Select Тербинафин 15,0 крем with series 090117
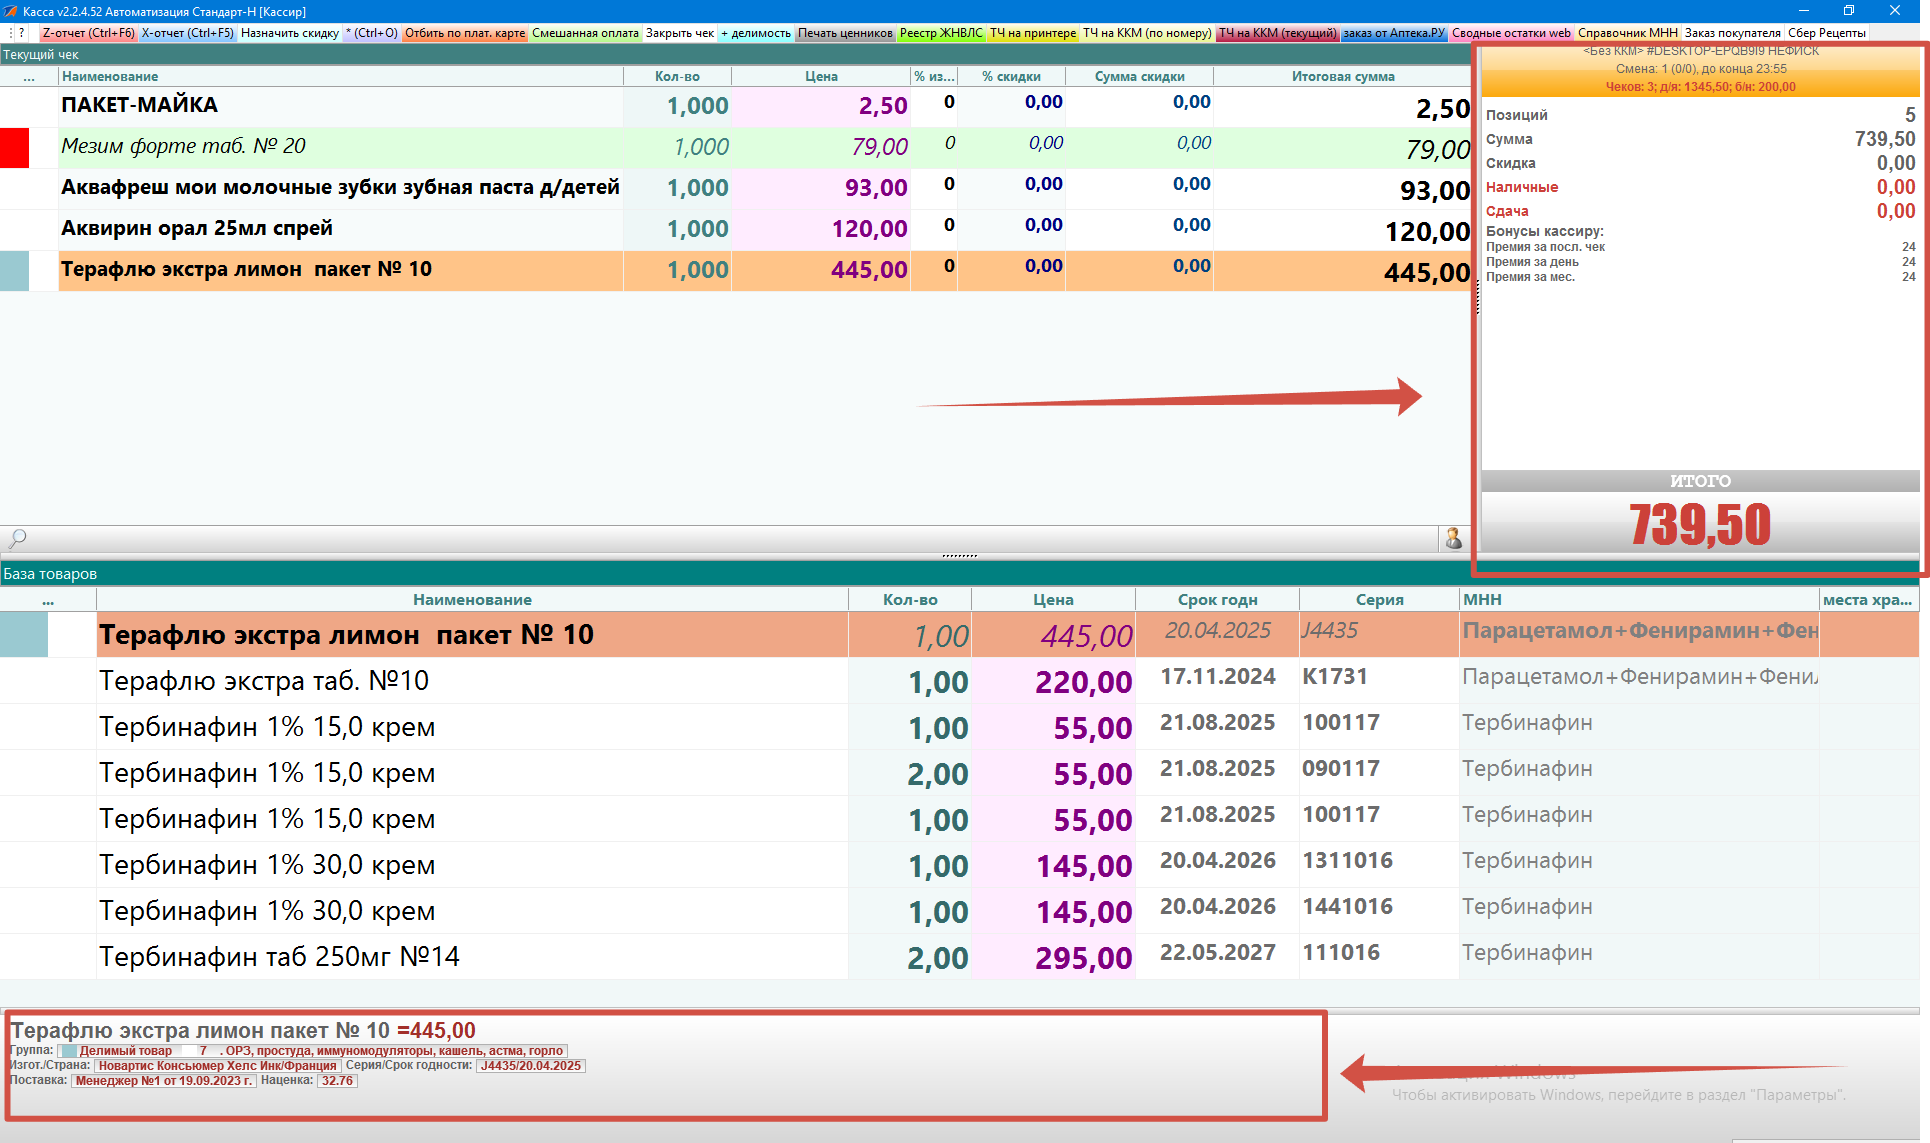1930x1143 pixels. tap(959, 773)
